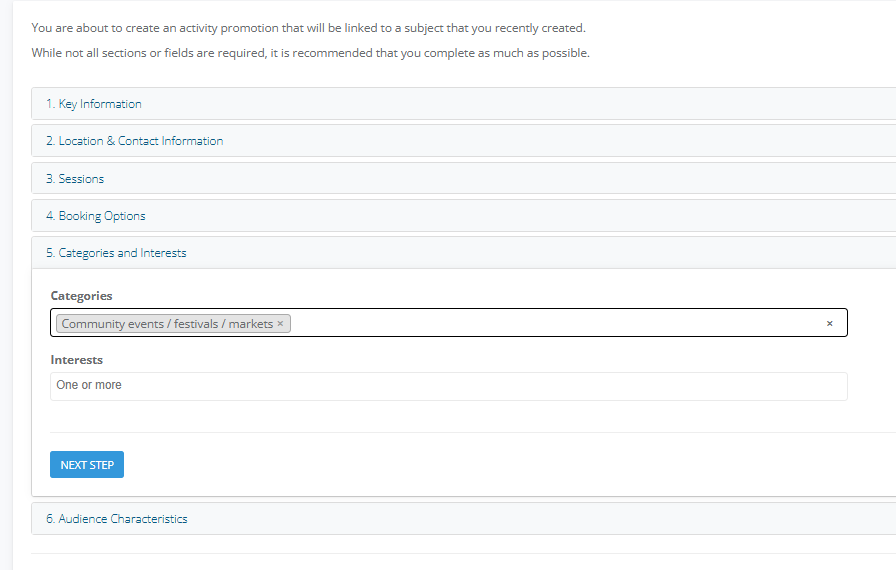Click the '4. Booking Options' heading text
This screenshot has width=896, height=570.
pyautogui.click(x=95, y=215)
